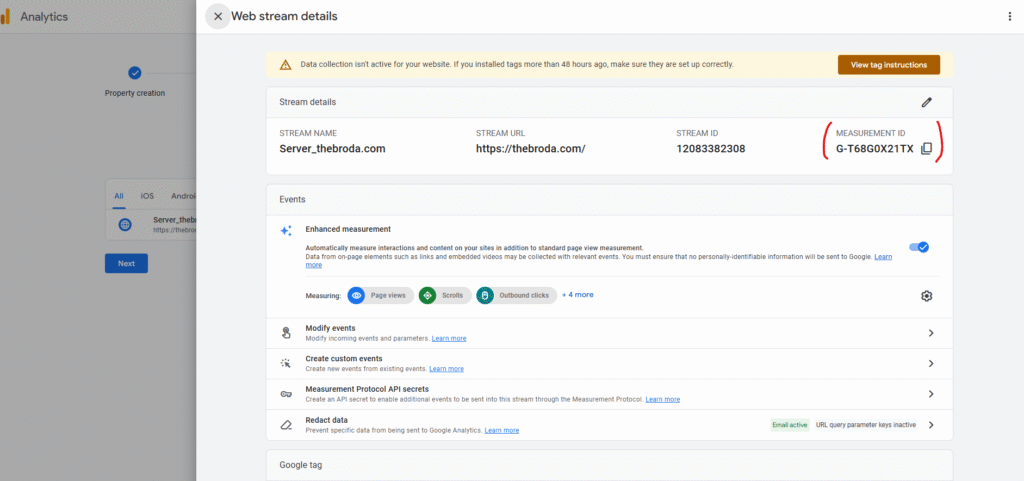Viewport: 1024px width, 481px height.
Task: Select the iOS tab
Action: pyautogui.click(x=147, y=196)
